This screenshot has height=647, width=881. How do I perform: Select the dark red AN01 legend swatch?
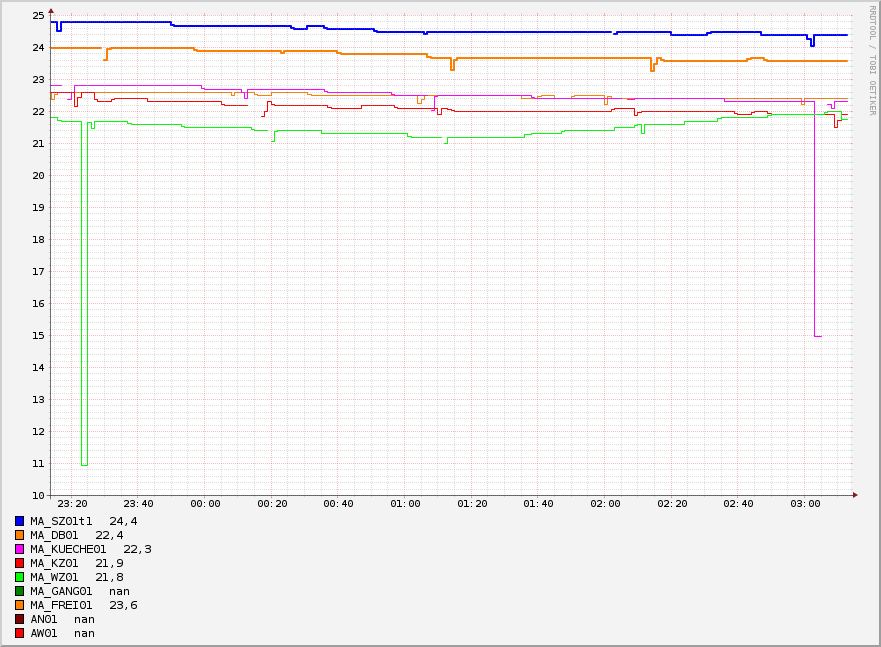[19, 619]
